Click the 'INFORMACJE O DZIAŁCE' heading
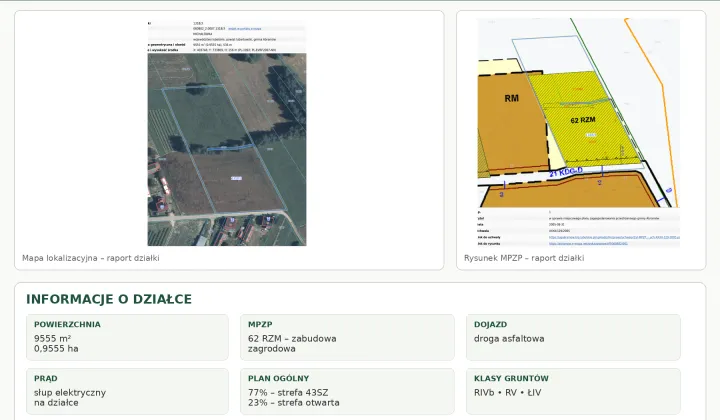Image resolution: width=720 pixels, height=420 pixels. click(109, 299)
